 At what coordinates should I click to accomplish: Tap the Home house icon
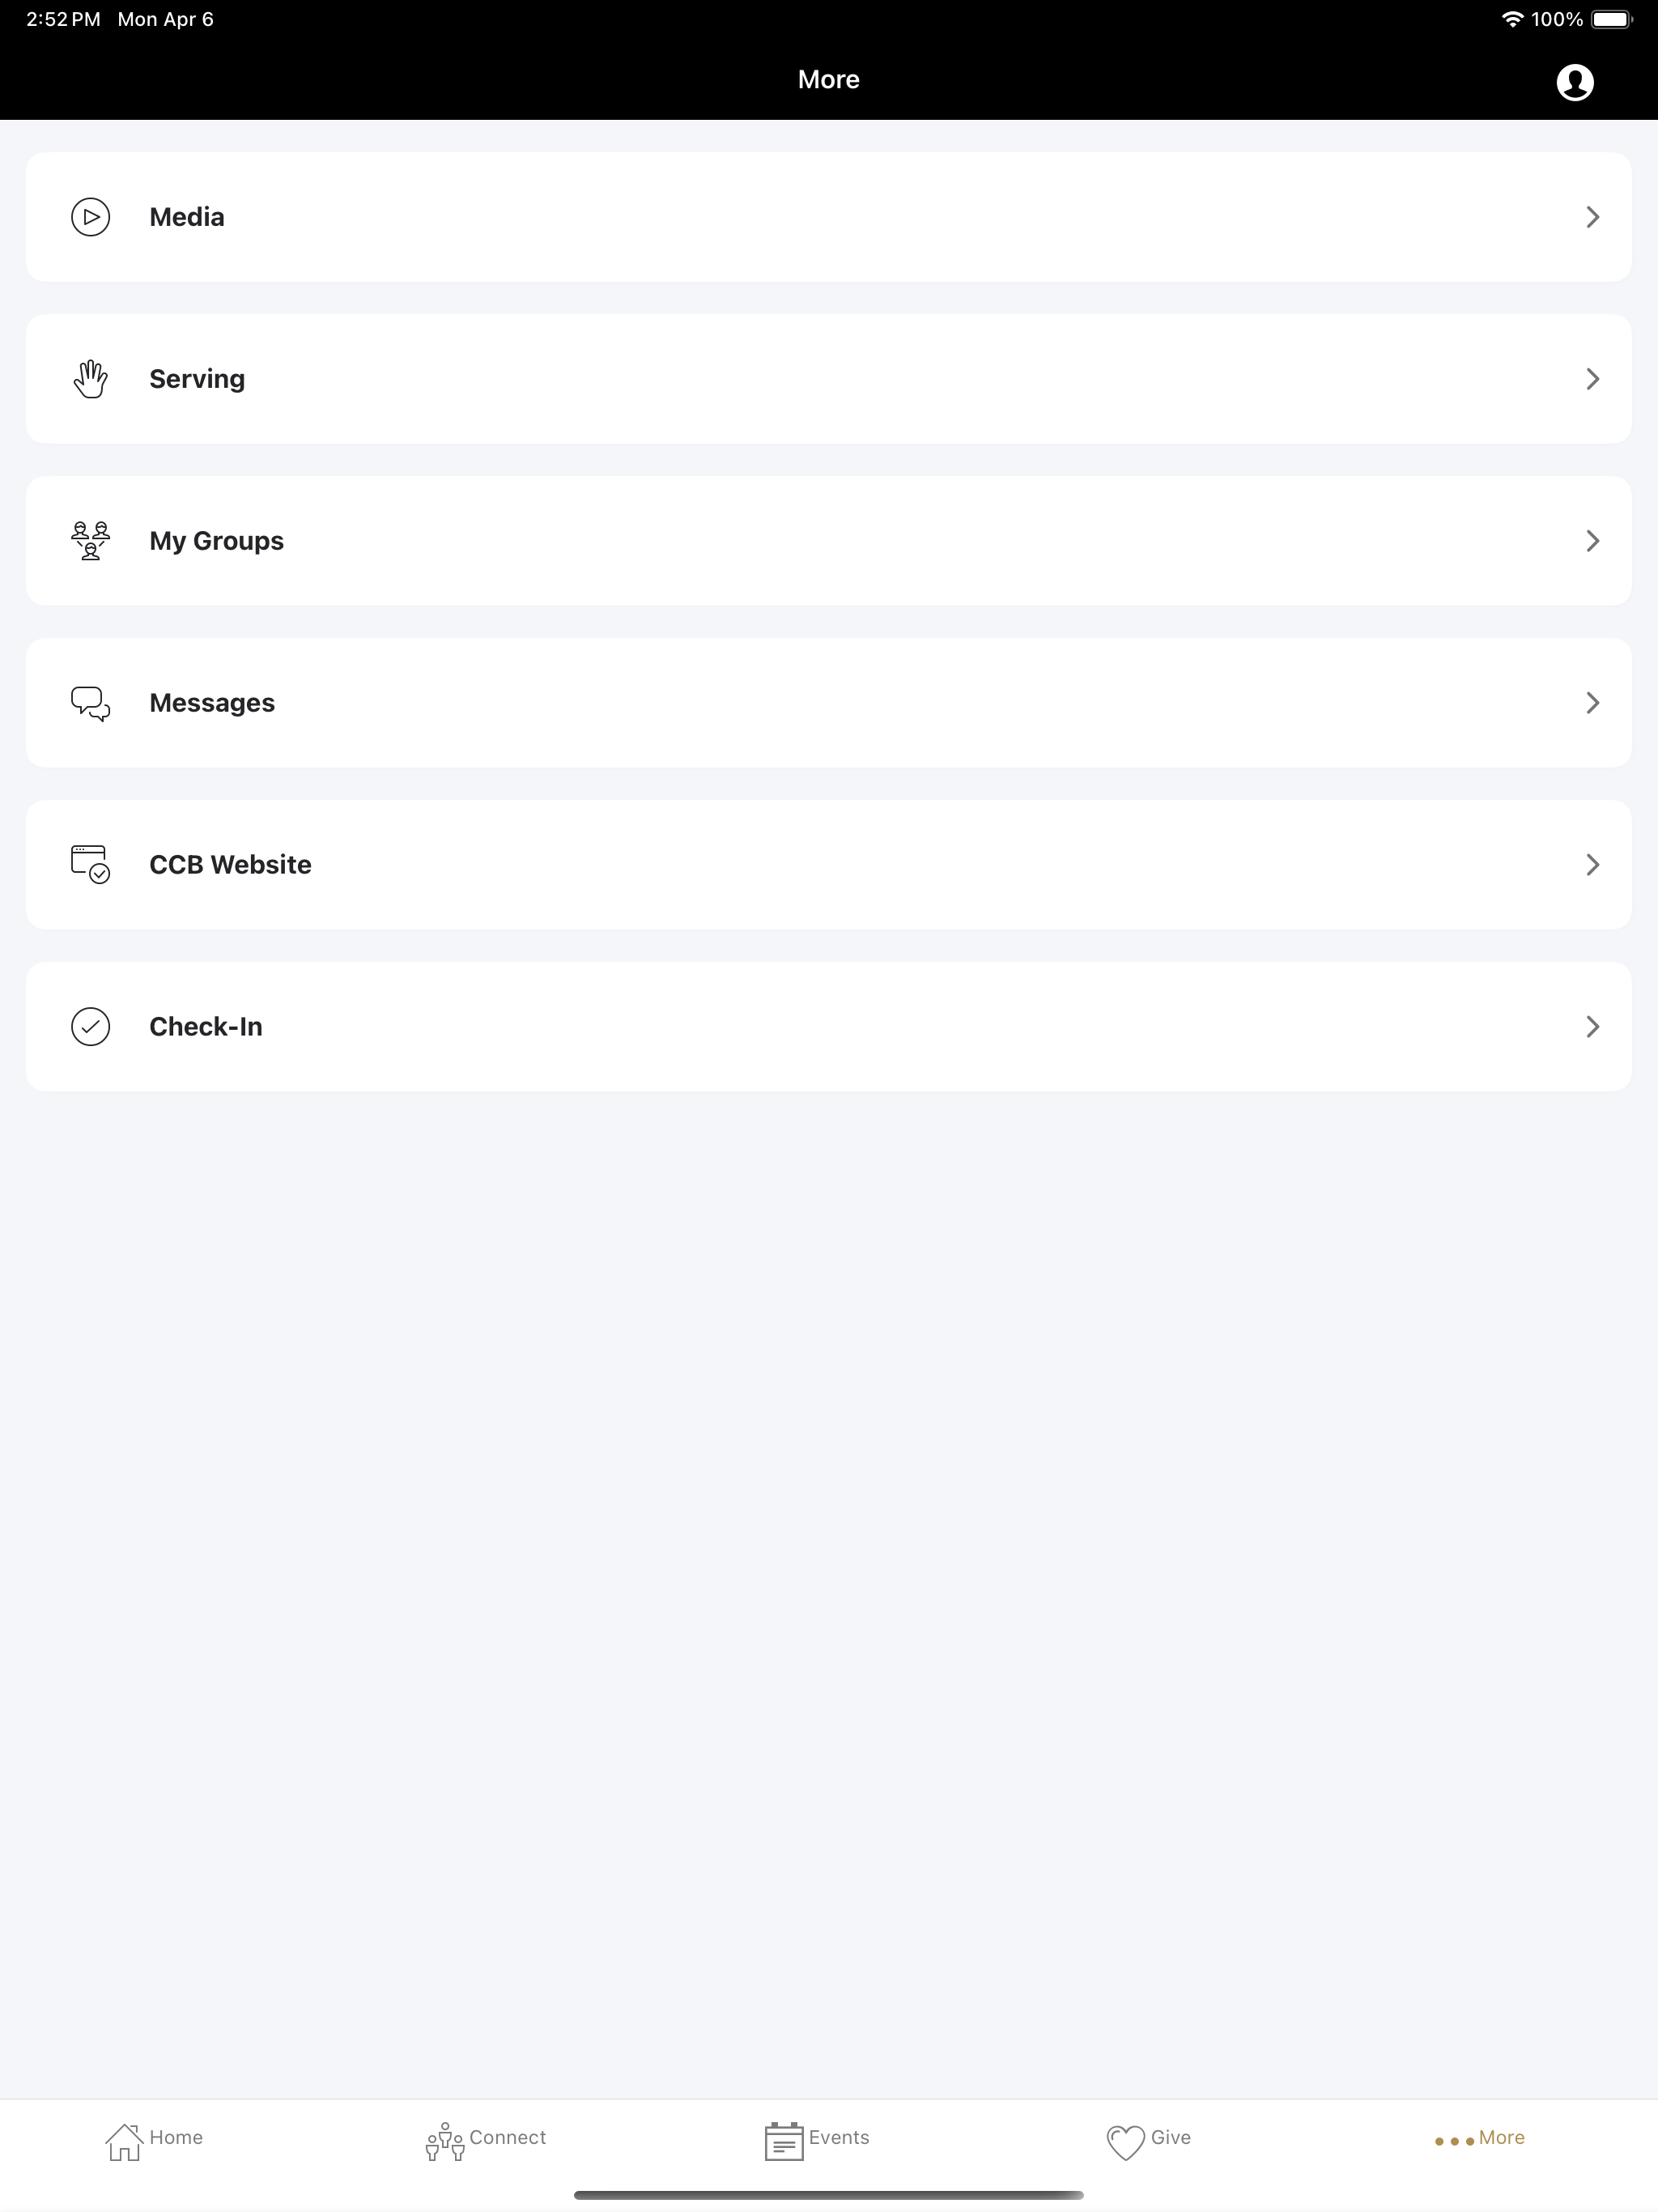(x=124, y=2142)
